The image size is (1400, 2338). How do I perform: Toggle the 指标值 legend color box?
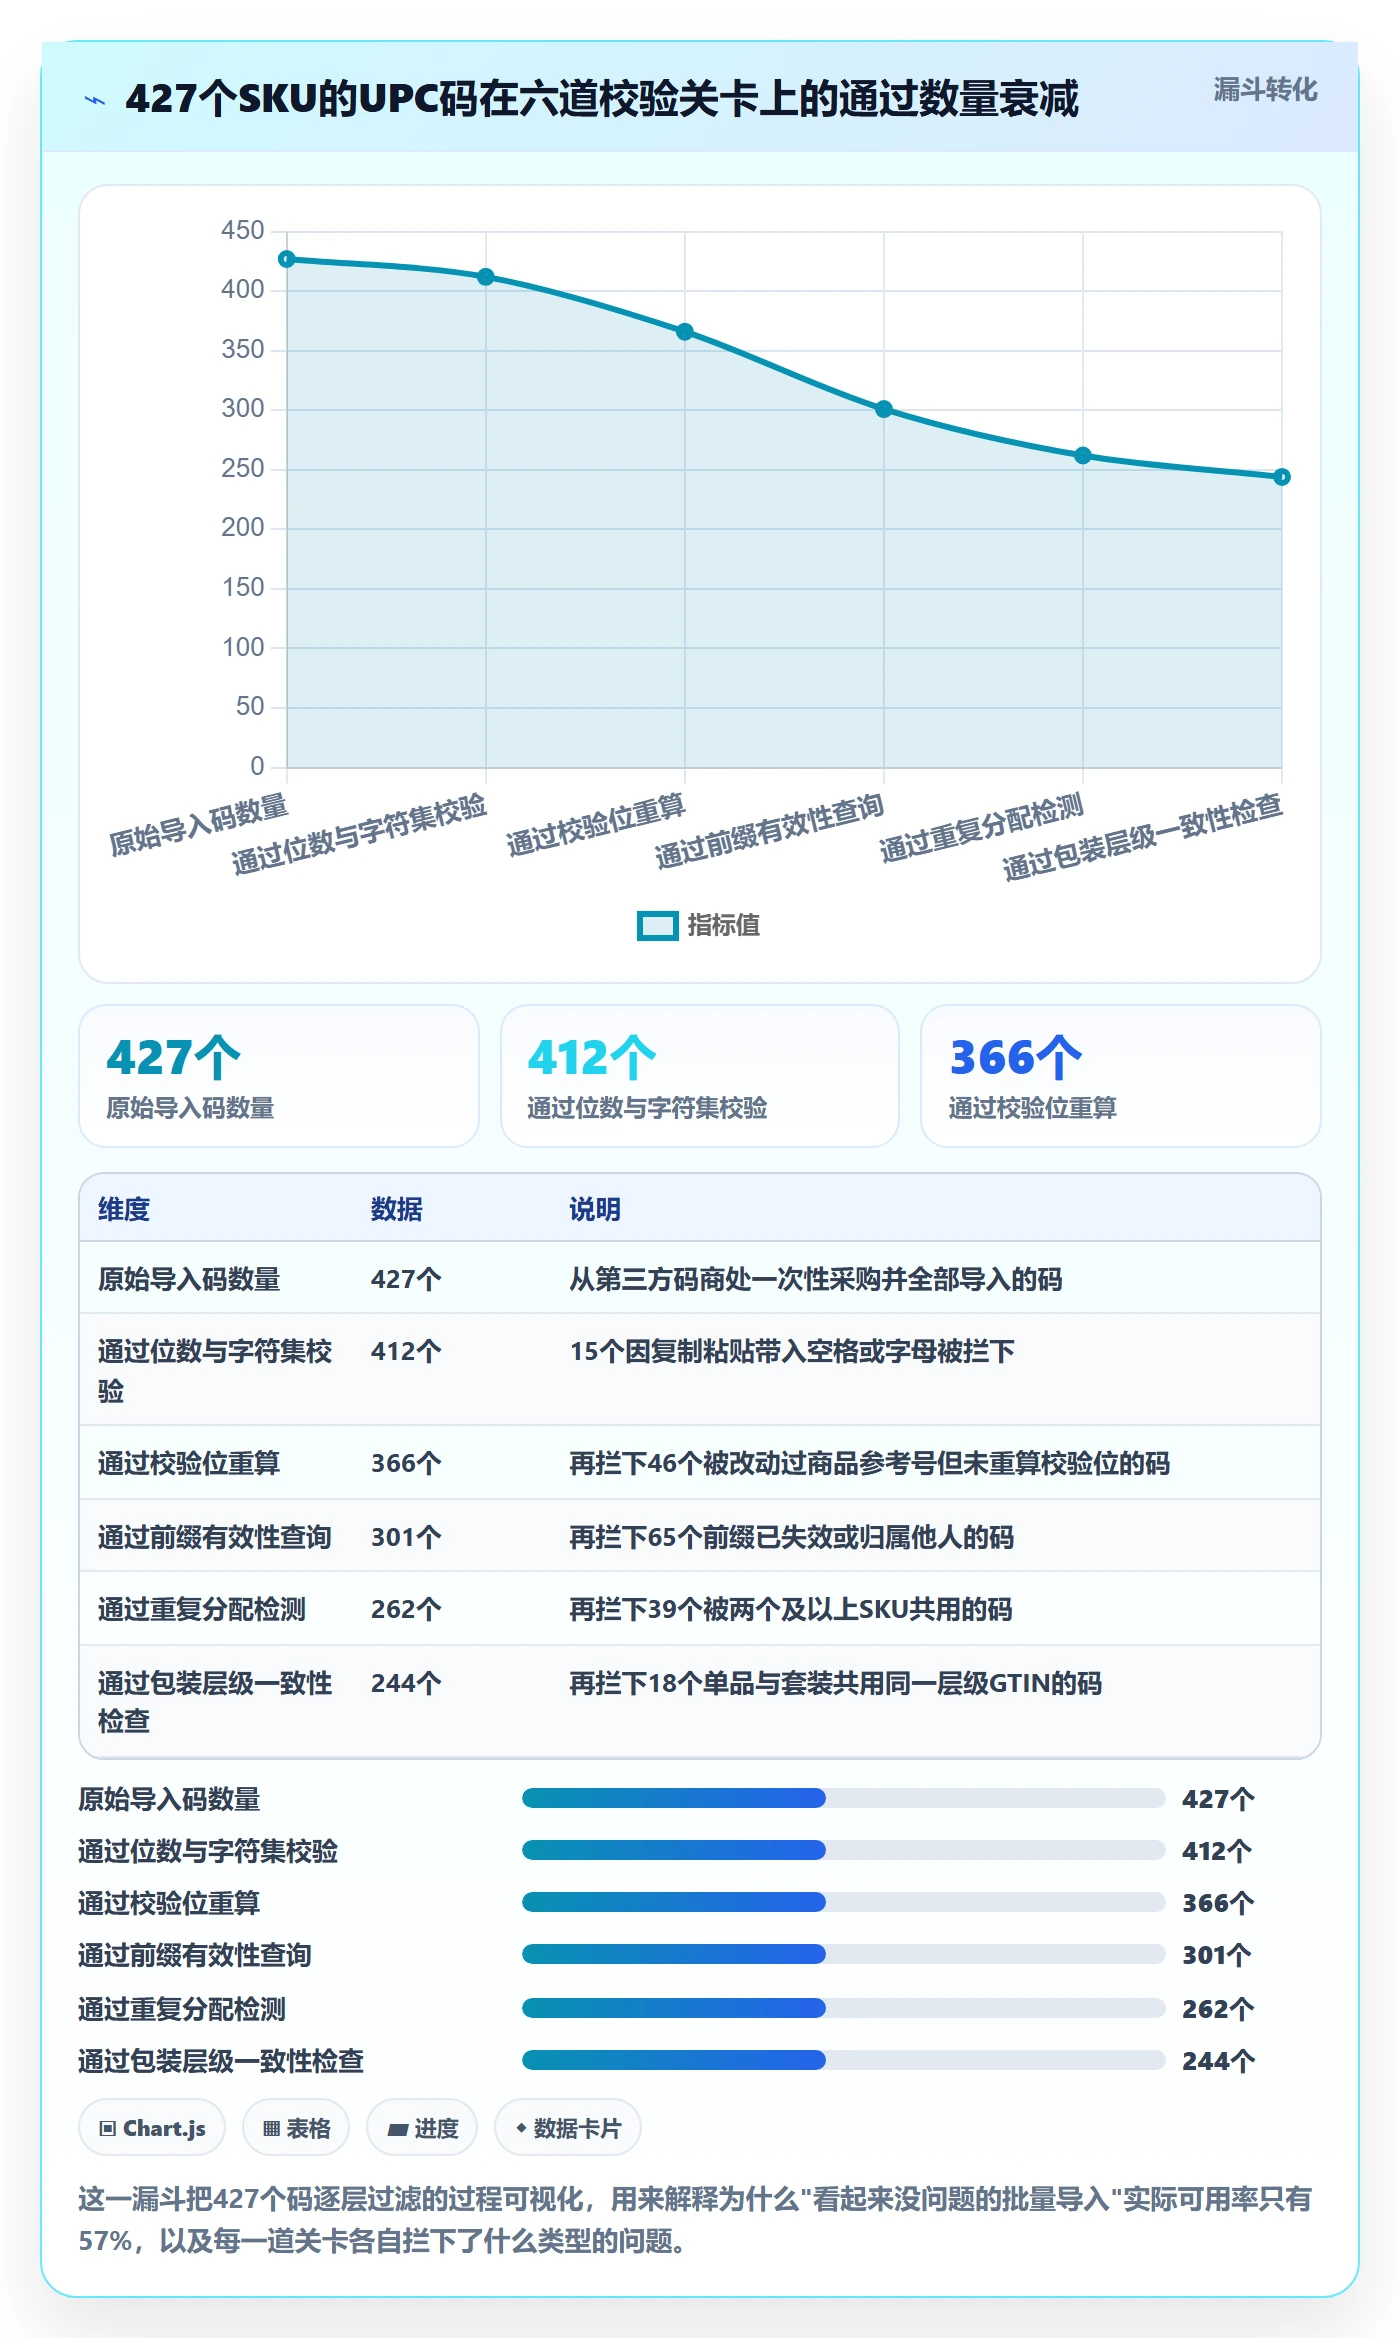coord(657,926)
